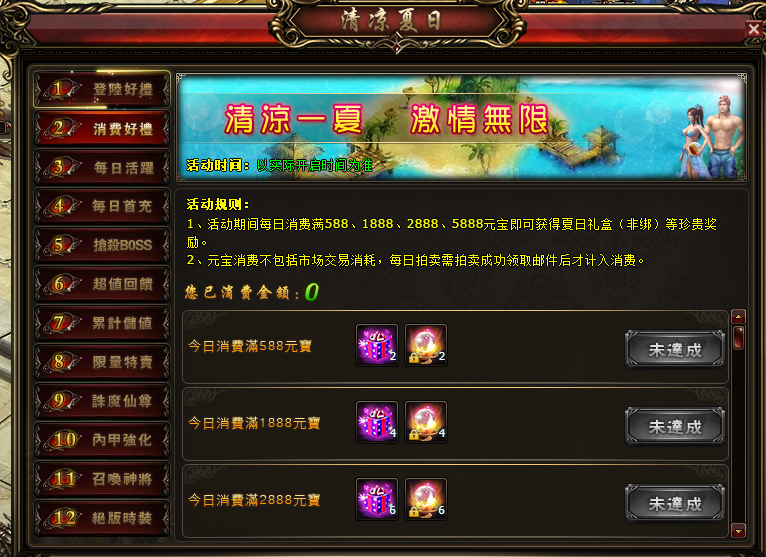Click locked orb icon in 2888元寶 row
This screenshot has width=766, height=557.
(426, 499)
